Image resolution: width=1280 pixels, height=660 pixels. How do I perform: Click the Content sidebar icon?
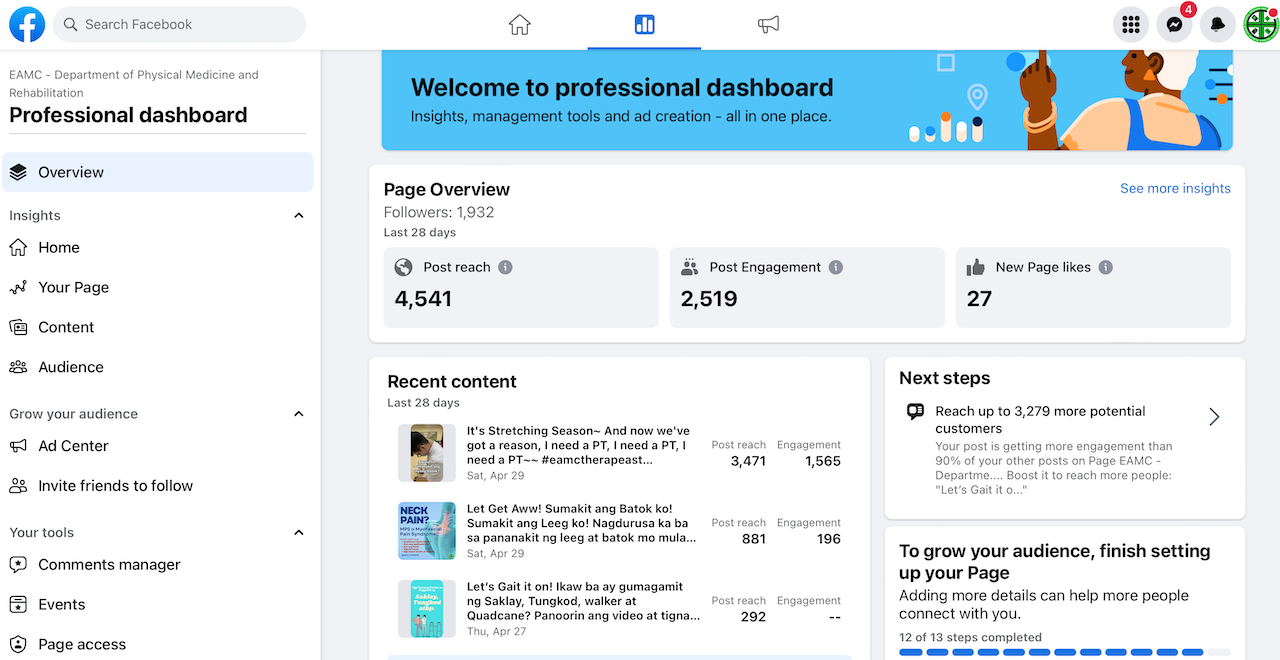pyautogui.click(x=18, y=327)
